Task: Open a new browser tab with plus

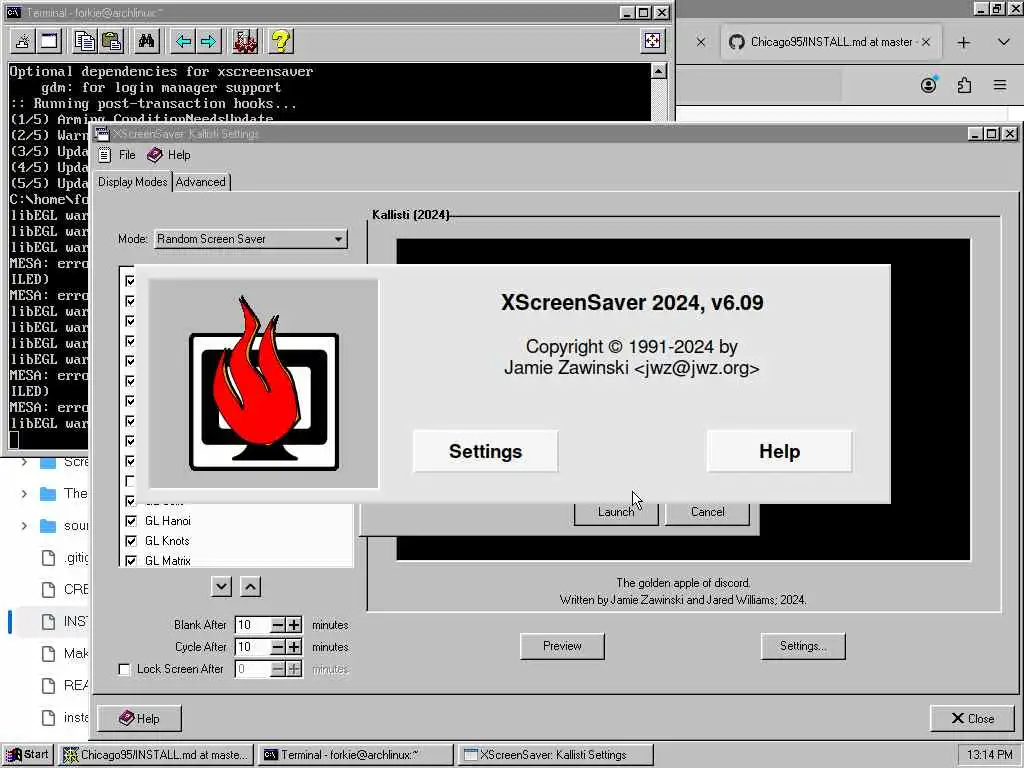Action: [963, 42]
